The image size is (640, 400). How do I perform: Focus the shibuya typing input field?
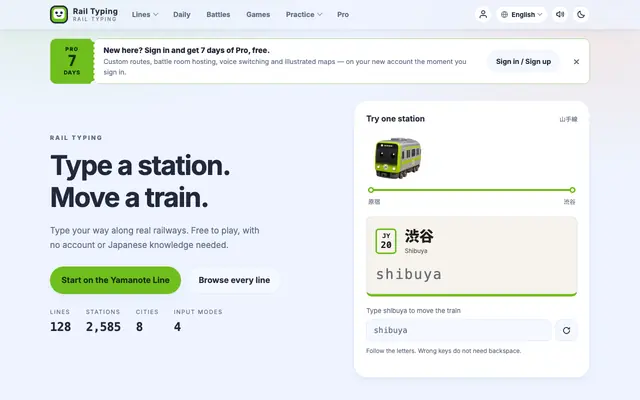tap(459, 330)
